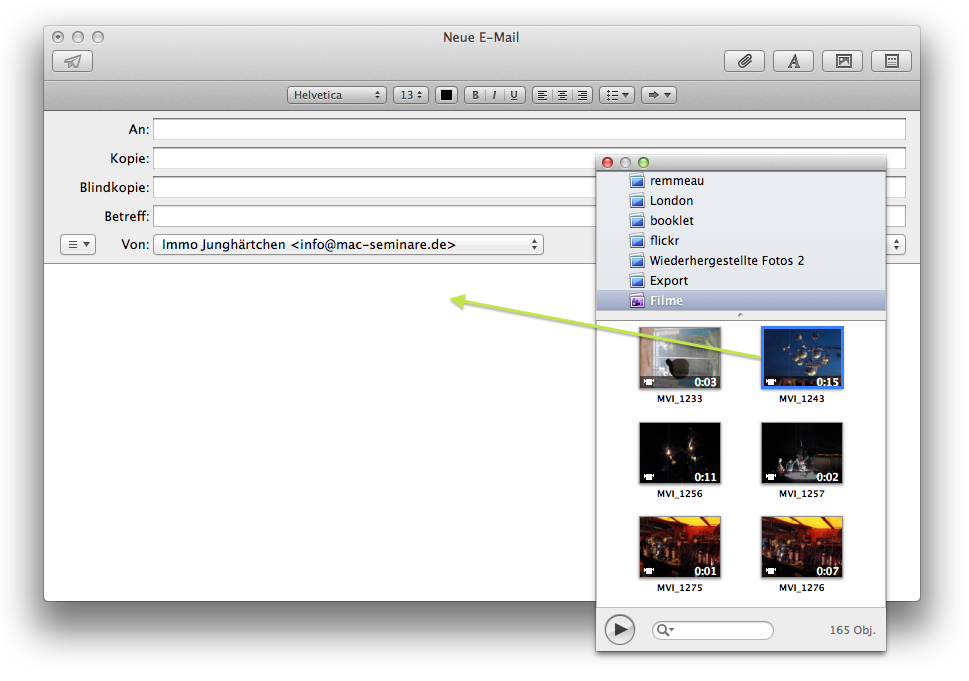Toggle bold formatting (B)

click(x=475, y=95)
